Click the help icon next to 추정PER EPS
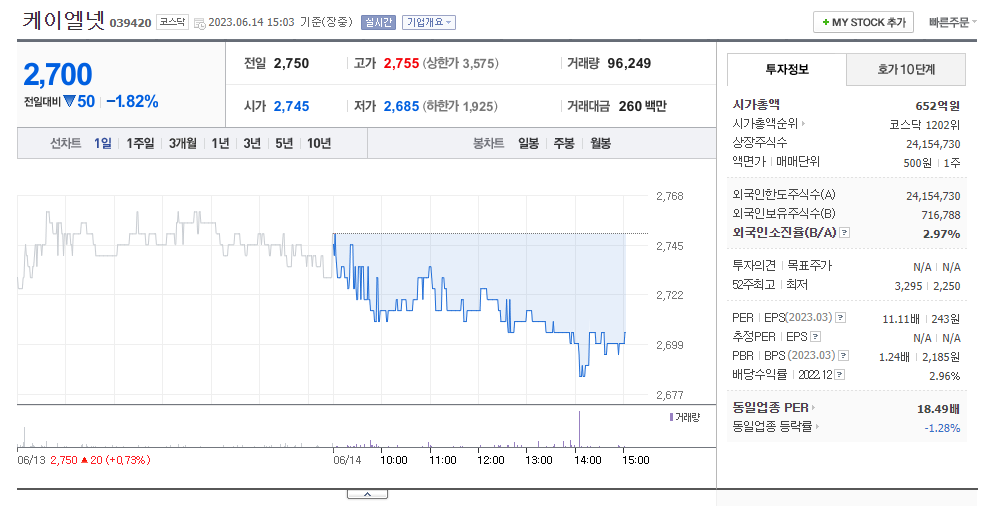This screenshot has height=506, width=995. 816,336
